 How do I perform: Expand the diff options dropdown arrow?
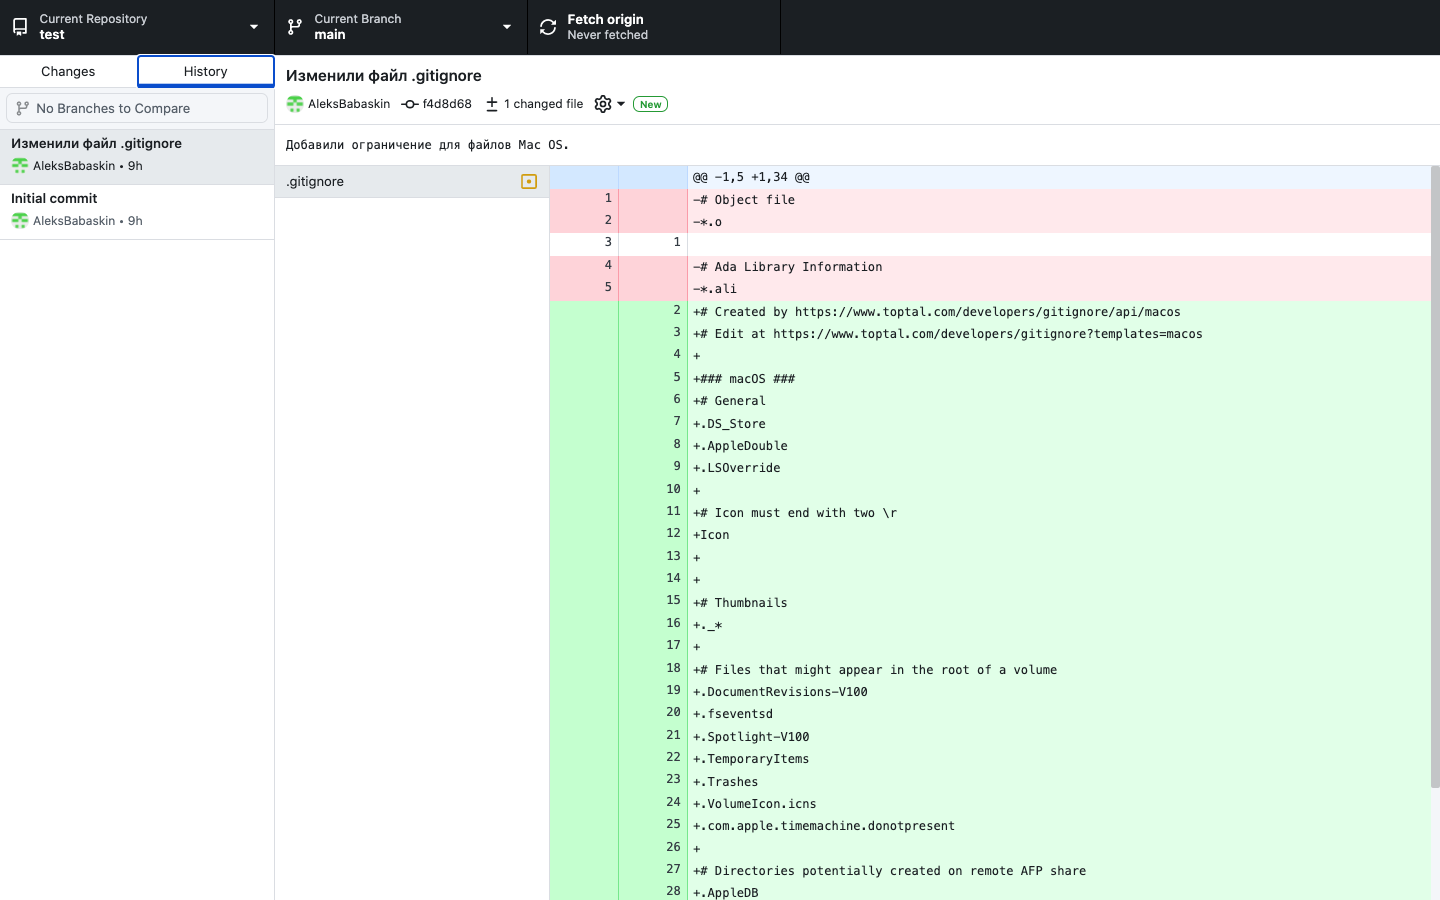621,104
